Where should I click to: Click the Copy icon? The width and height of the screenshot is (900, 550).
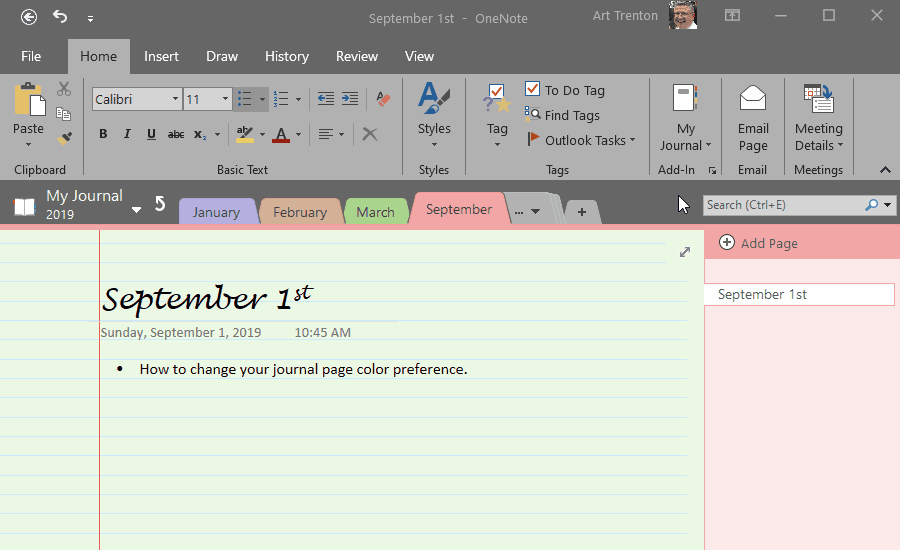click(x=64, y=114)
